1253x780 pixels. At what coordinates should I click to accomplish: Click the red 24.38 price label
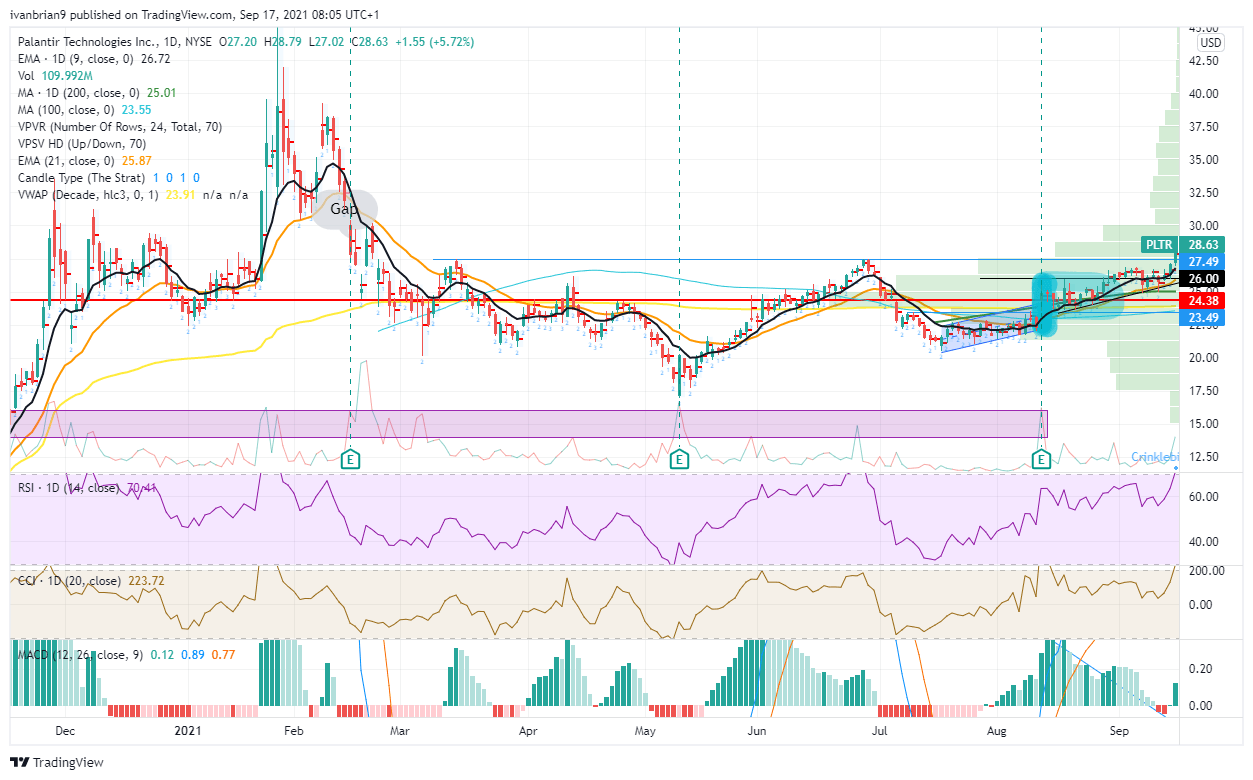tap(1202, 300)
